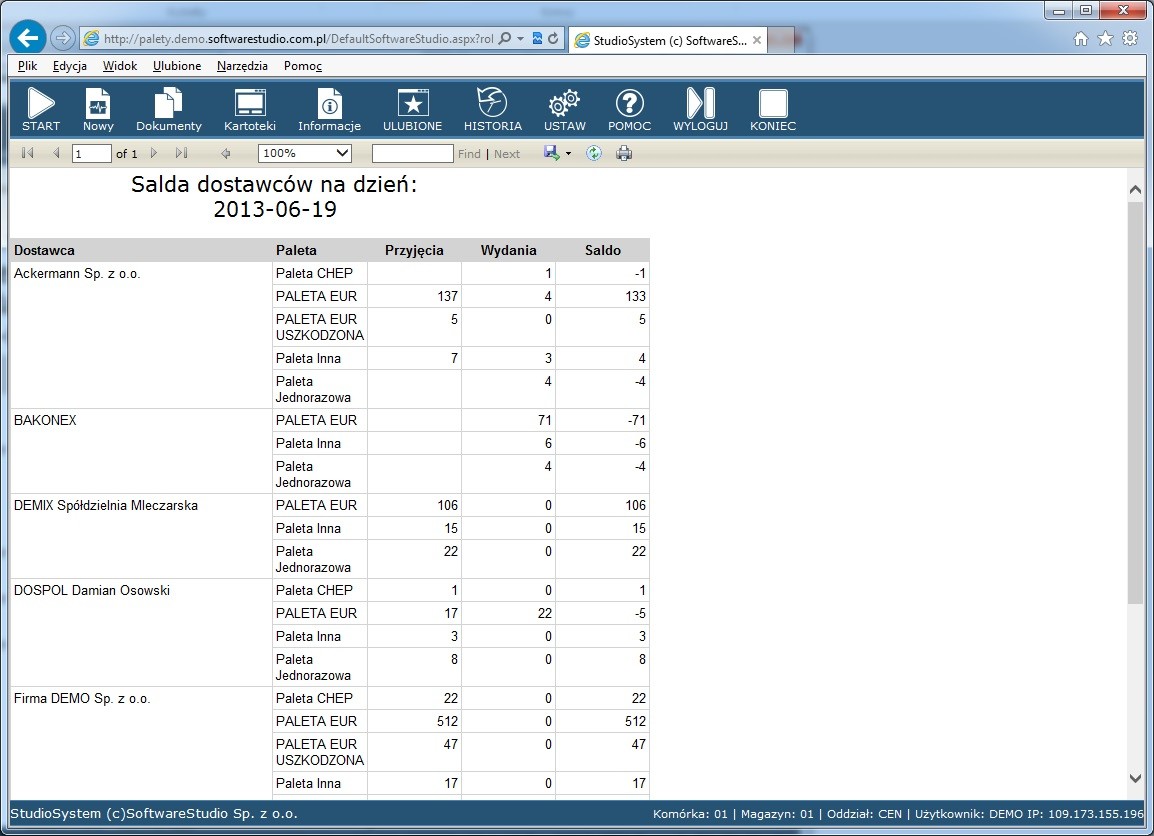
Task: Go back to parent report
Action: coord(226,153)
